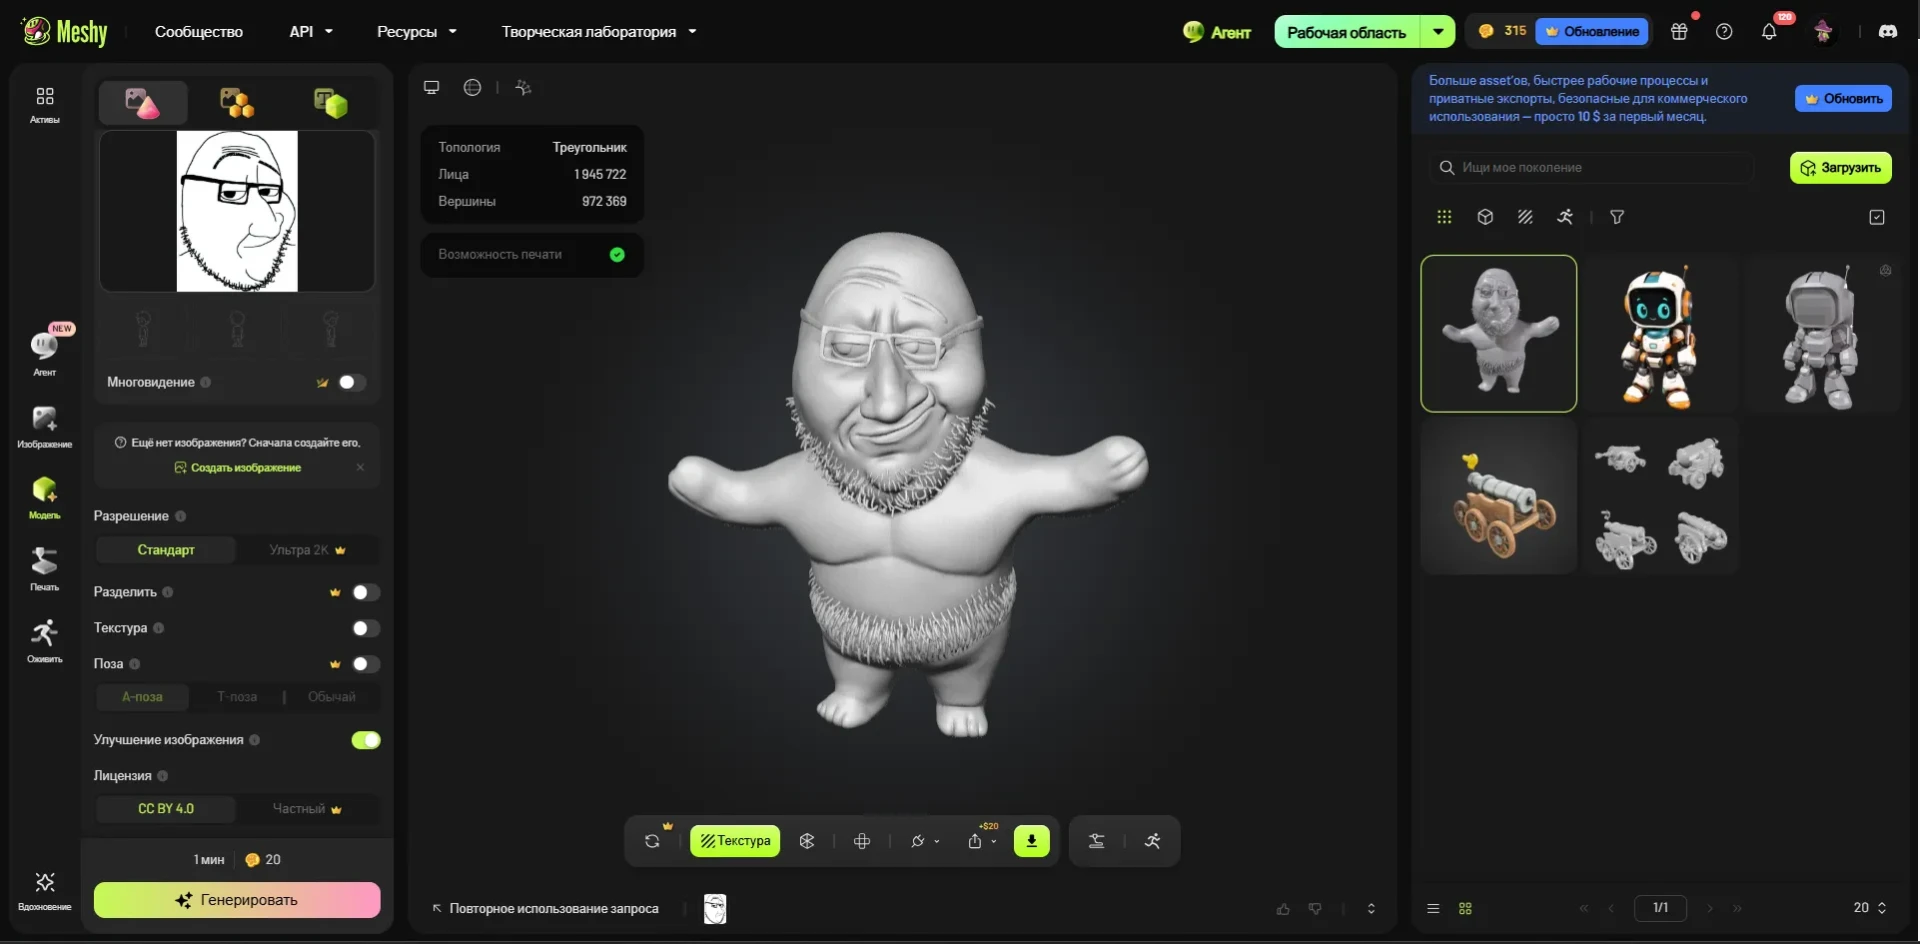
Task: Select the А-поза pose option
Action: click(142, 697)
